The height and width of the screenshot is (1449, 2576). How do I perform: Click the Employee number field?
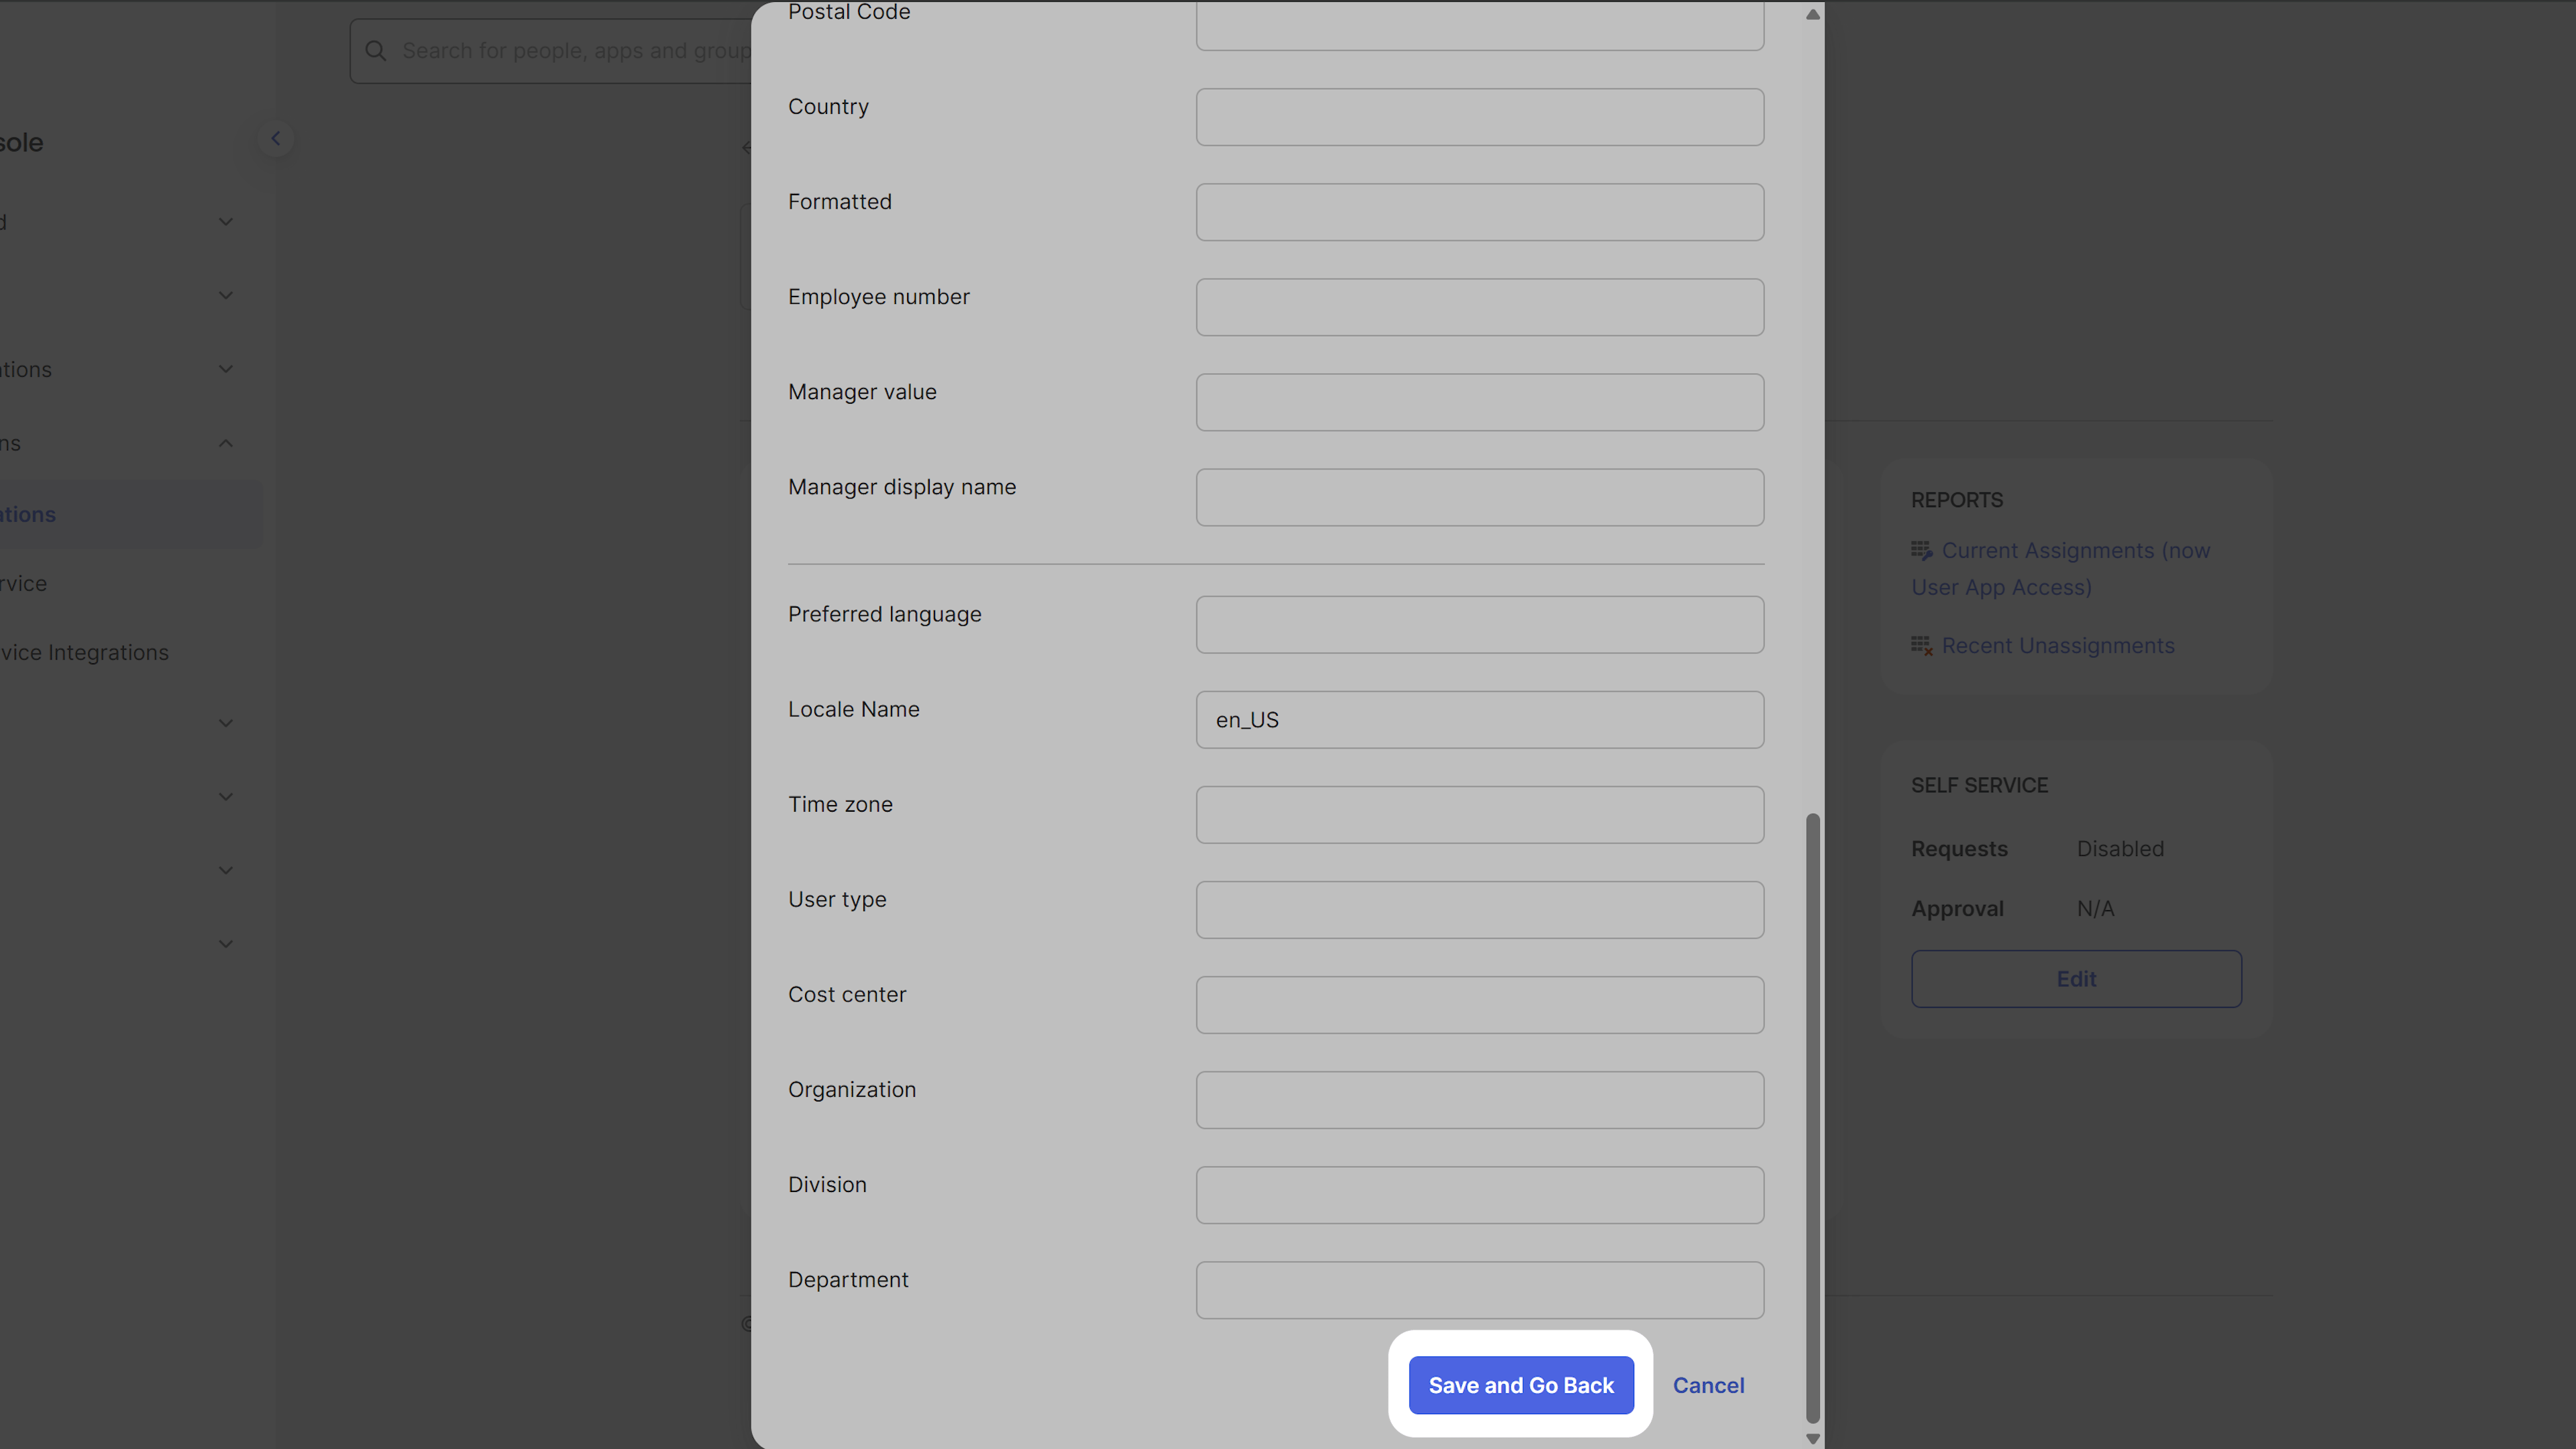[x=1480, y=307]
